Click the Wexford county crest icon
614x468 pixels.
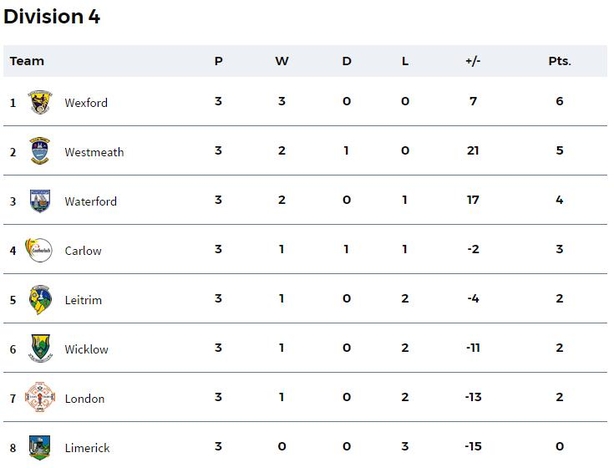[40, 102]
